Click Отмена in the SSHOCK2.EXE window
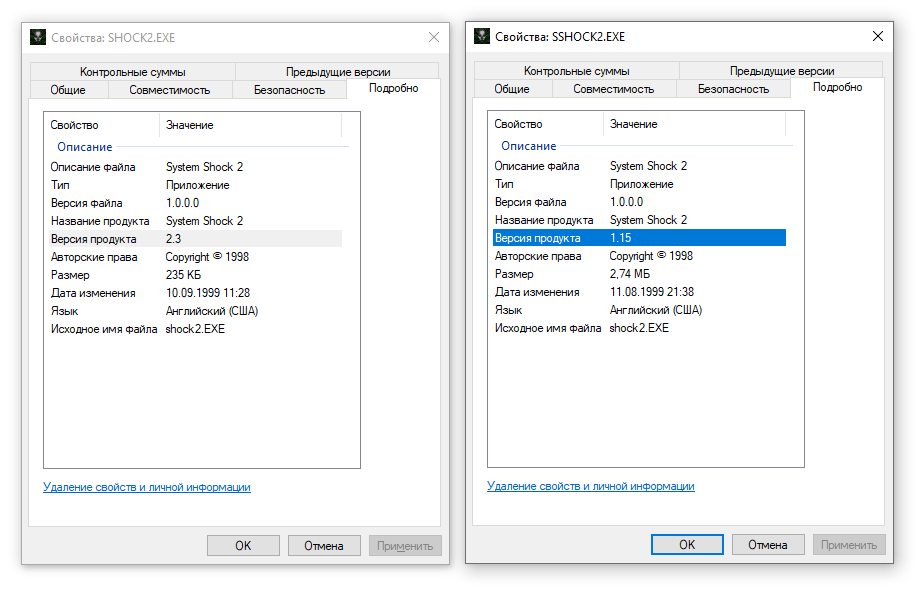 767,545
